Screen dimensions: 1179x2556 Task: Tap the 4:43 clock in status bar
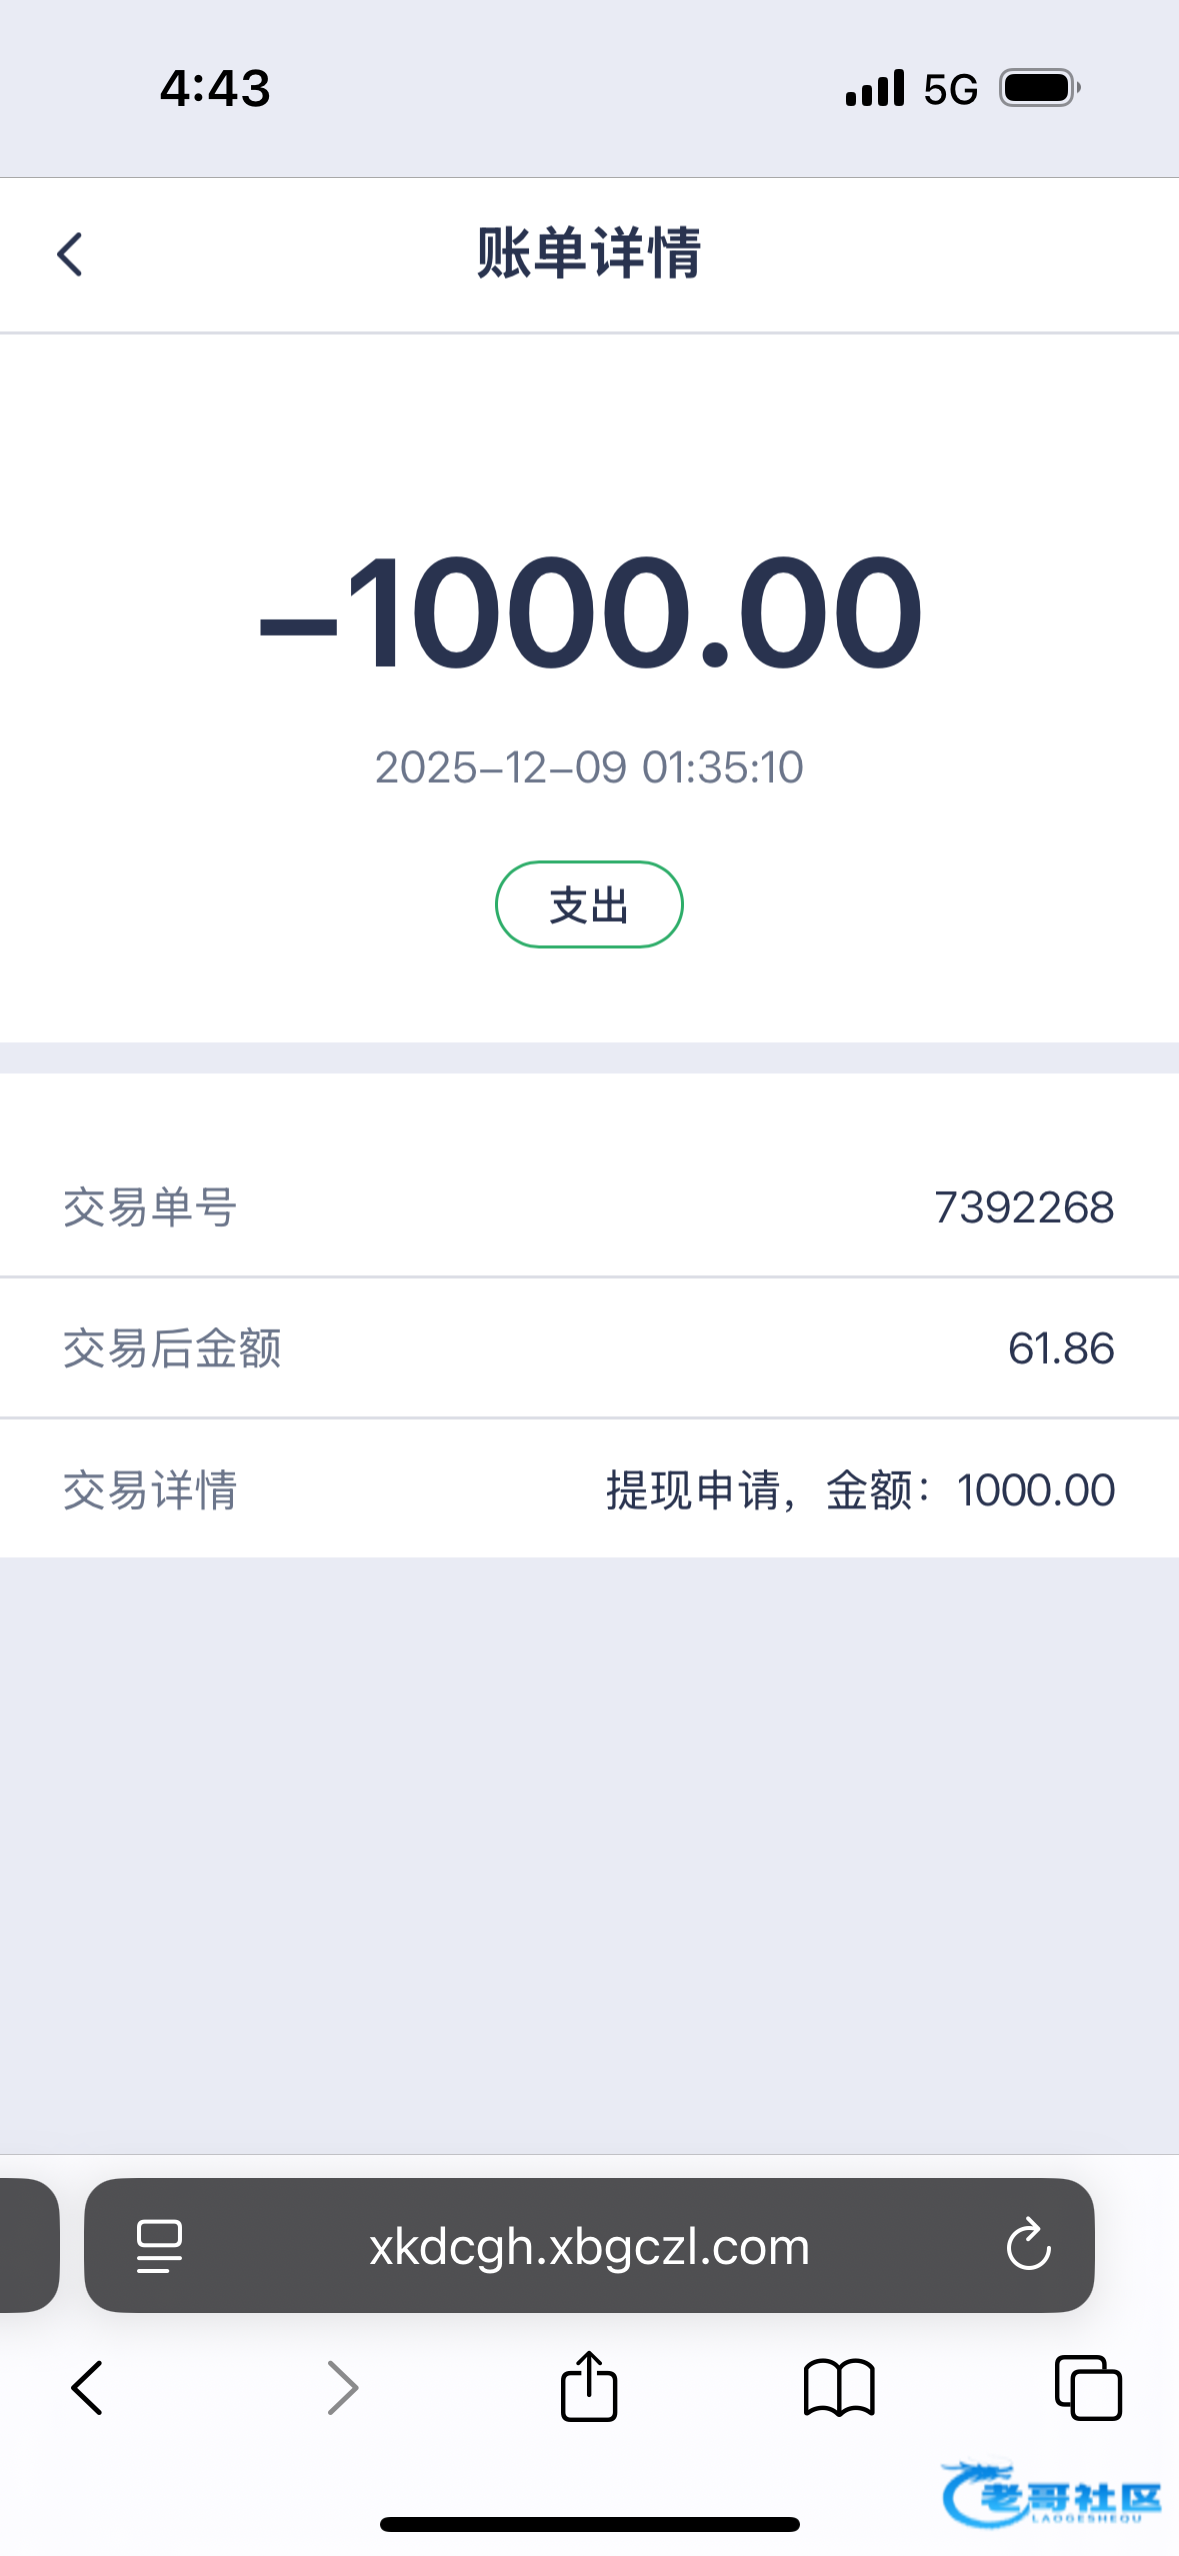point(215,88)
